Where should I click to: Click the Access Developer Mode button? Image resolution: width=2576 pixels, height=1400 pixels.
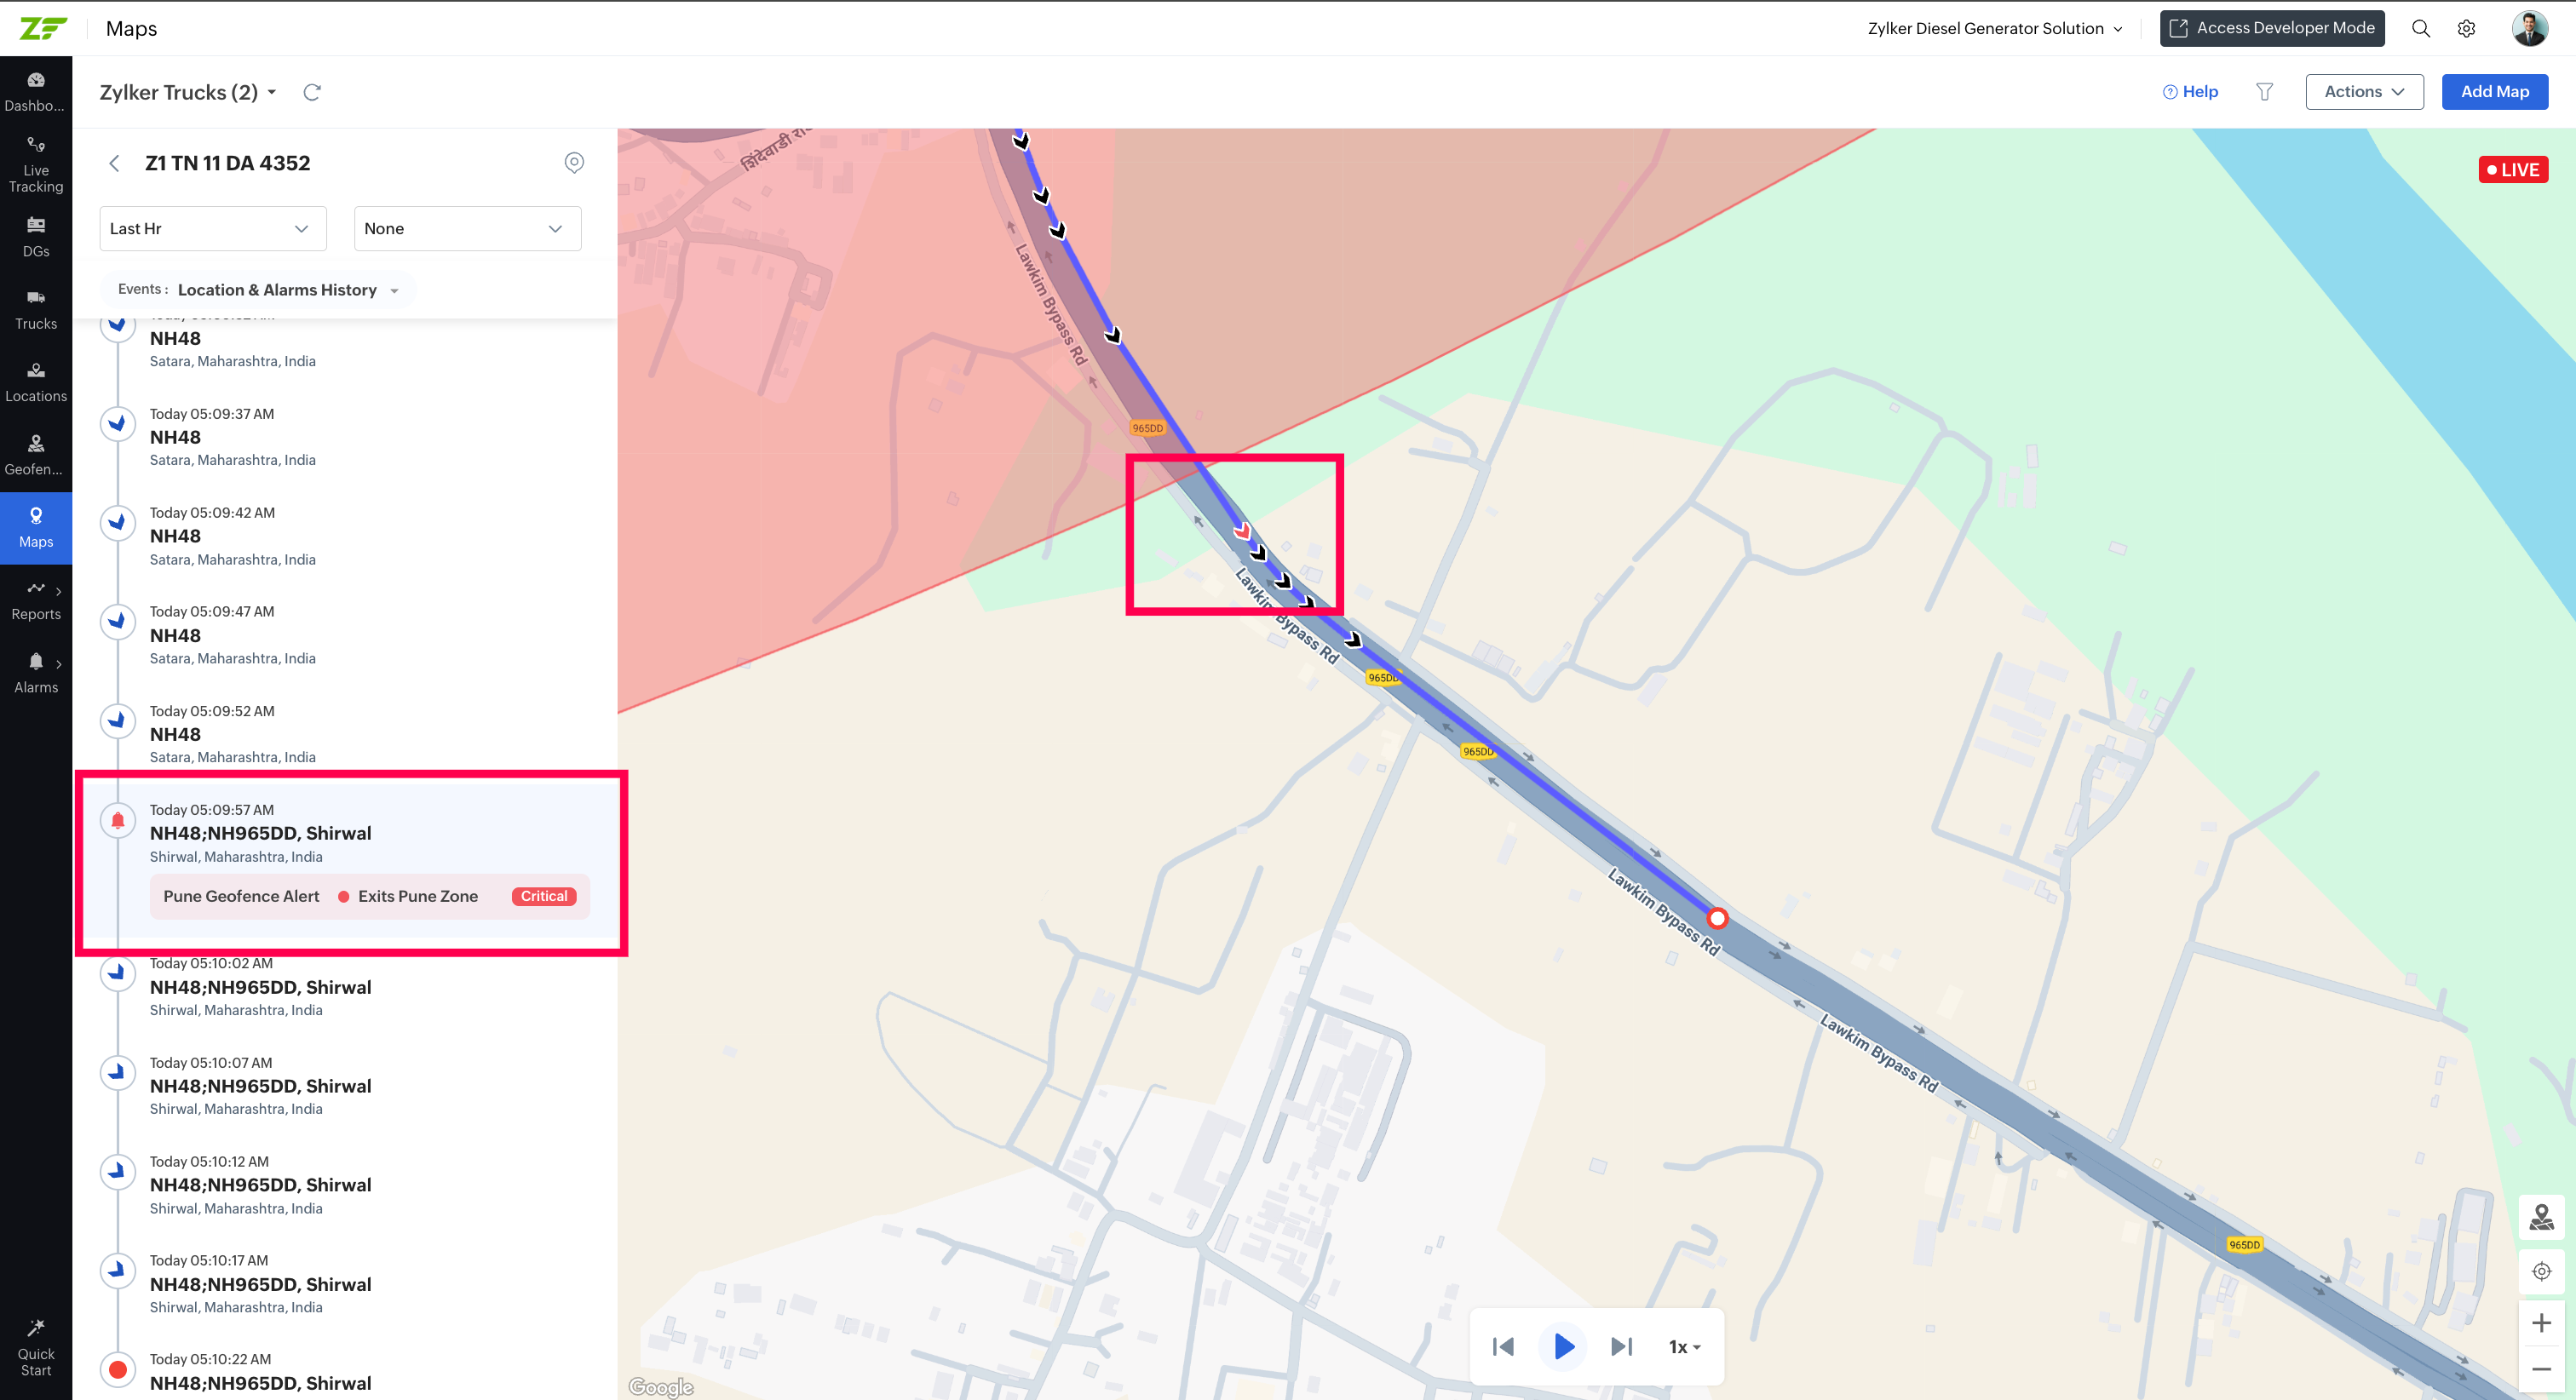point(2272,28)
